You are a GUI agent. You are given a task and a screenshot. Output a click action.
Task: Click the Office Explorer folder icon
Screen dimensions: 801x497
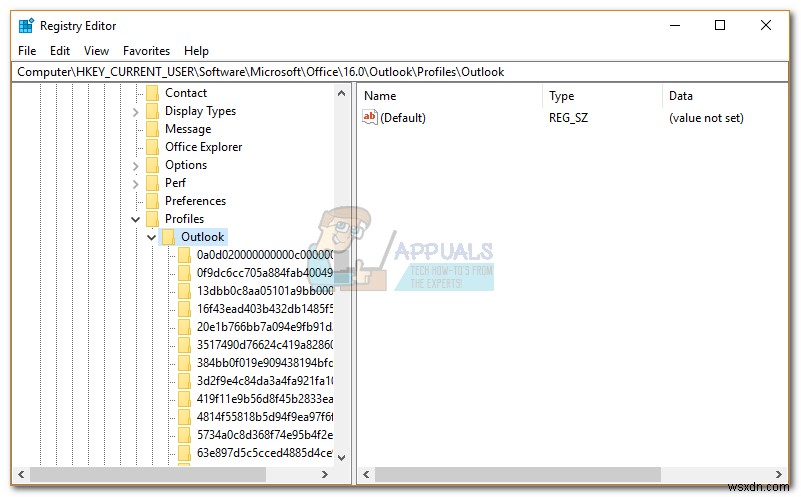pyautogui.click(x=152, y=147)
